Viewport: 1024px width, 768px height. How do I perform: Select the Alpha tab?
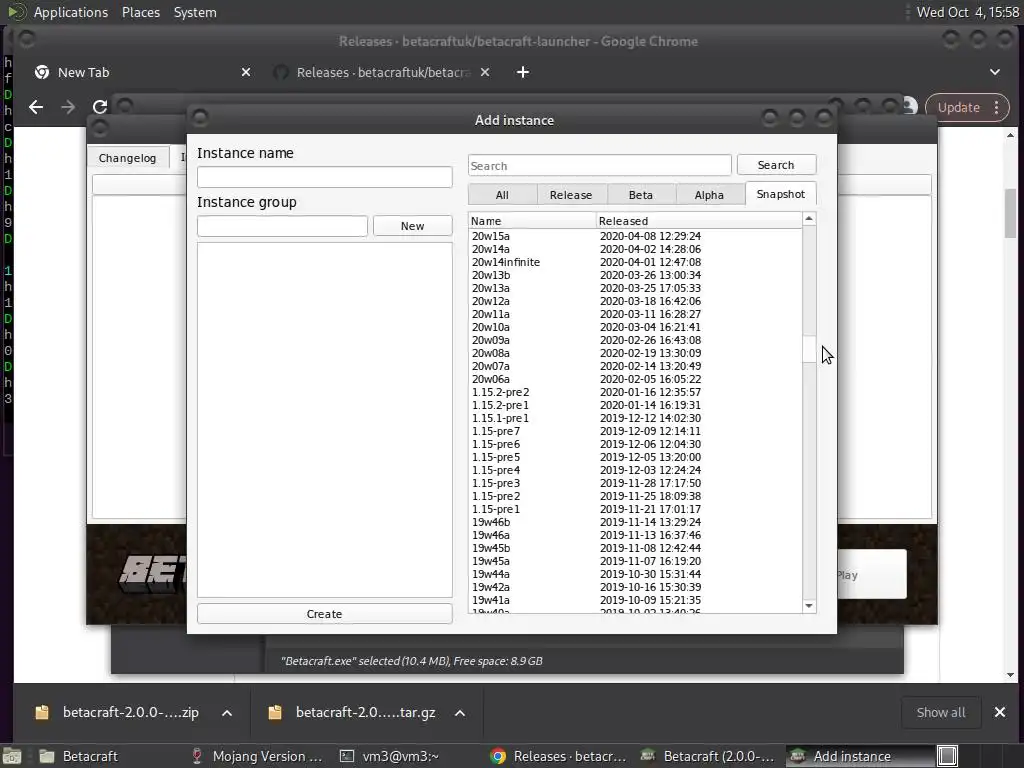point(709,195)
